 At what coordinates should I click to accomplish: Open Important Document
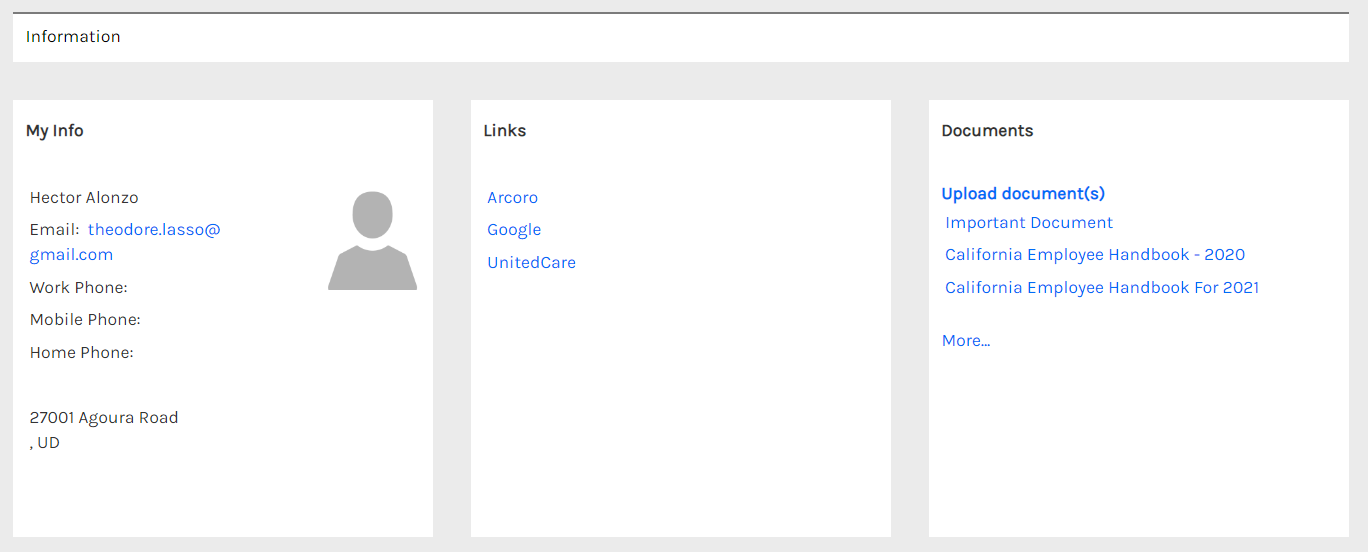pos(1029,223)
